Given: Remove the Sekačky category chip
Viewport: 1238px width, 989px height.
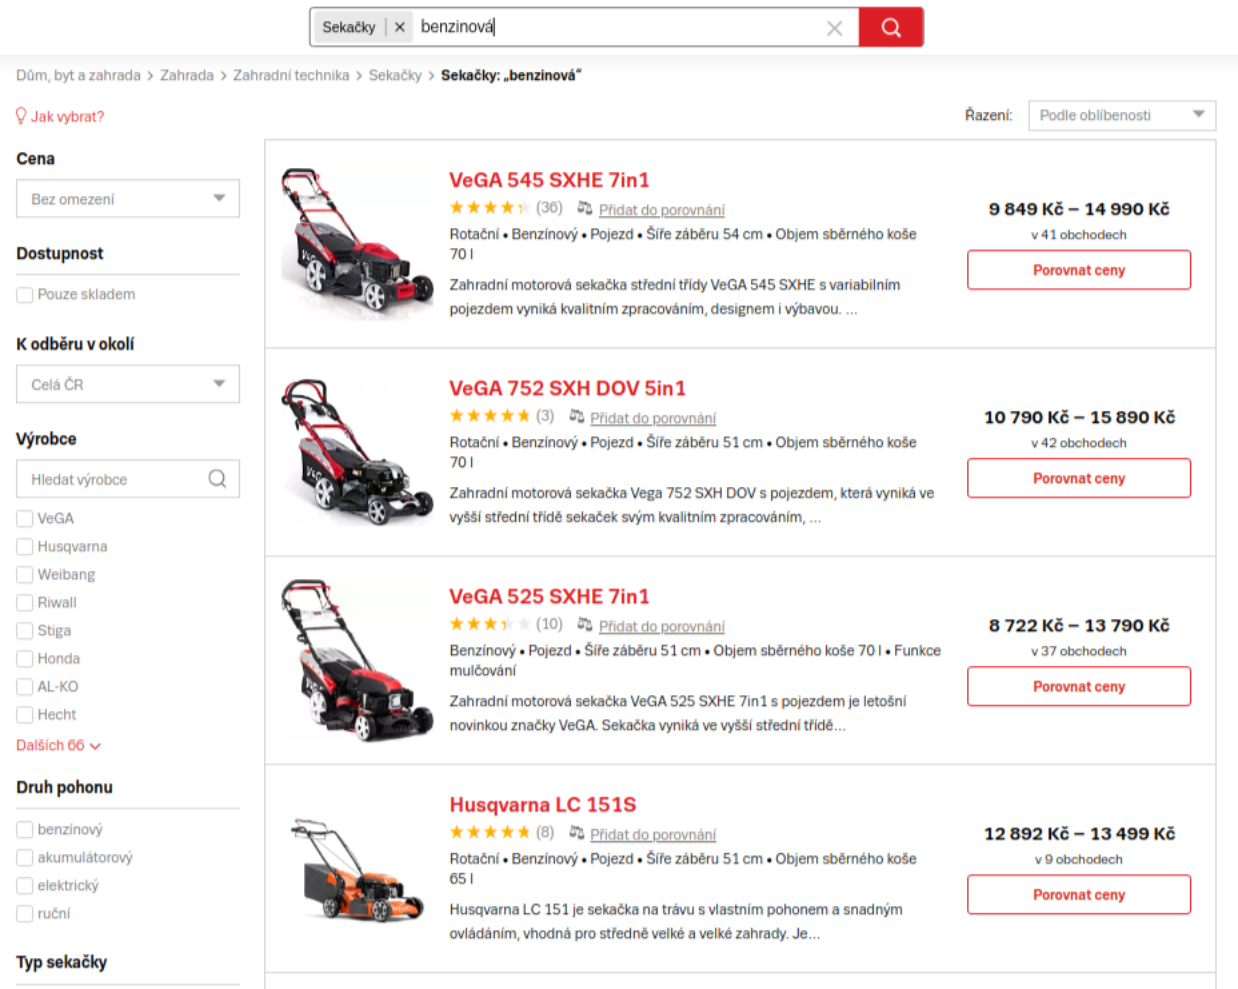Looking at the screenshot, I should coord(399,27).
